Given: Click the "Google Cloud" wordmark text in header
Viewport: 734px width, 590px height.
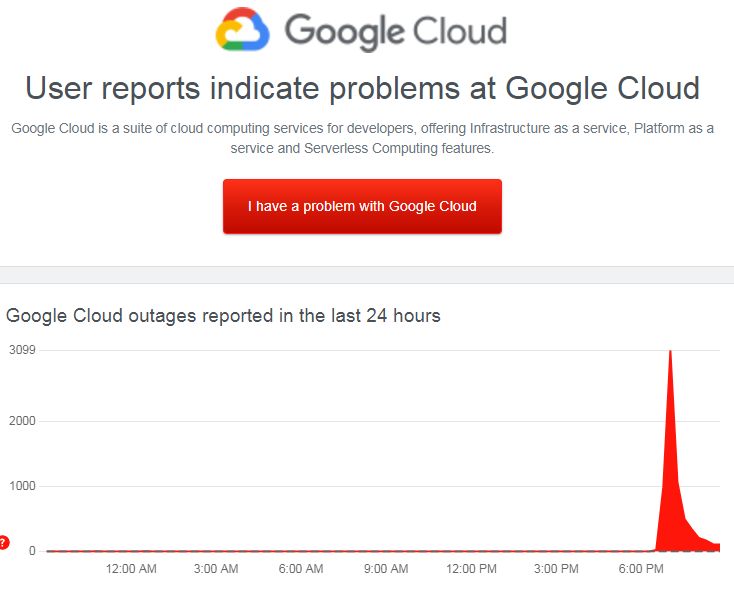Looking at the screenshot, I should coord(395,31).
